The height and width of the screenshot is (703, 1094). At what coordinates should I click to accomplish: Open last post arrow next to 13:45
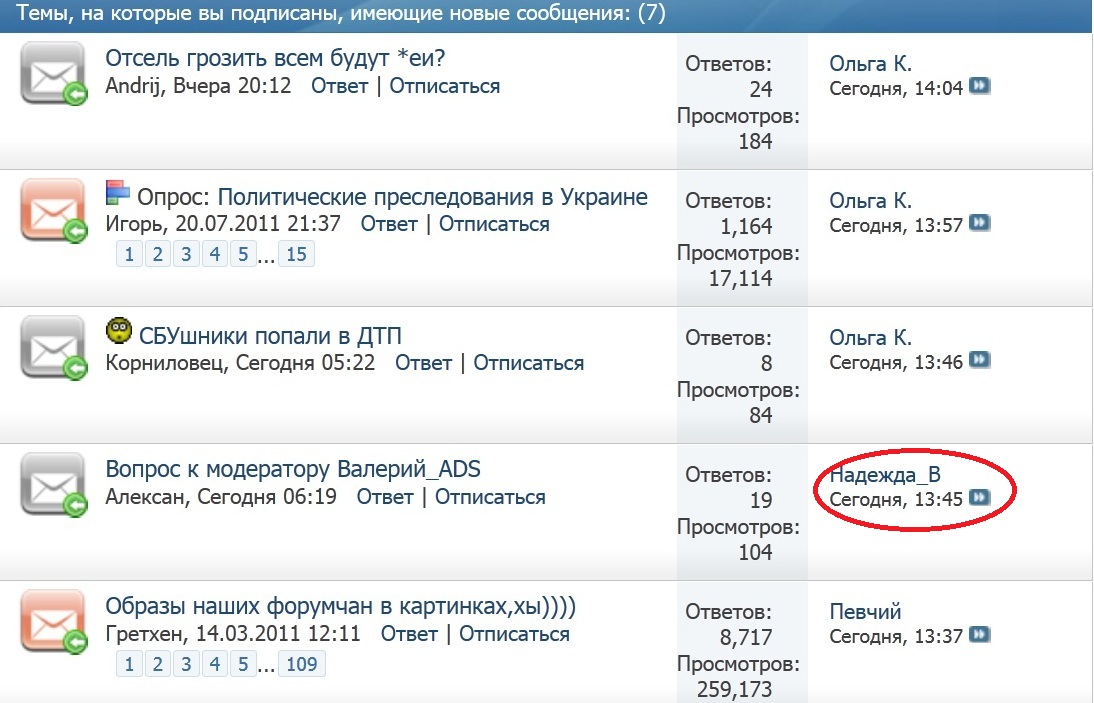coord(980,497)
